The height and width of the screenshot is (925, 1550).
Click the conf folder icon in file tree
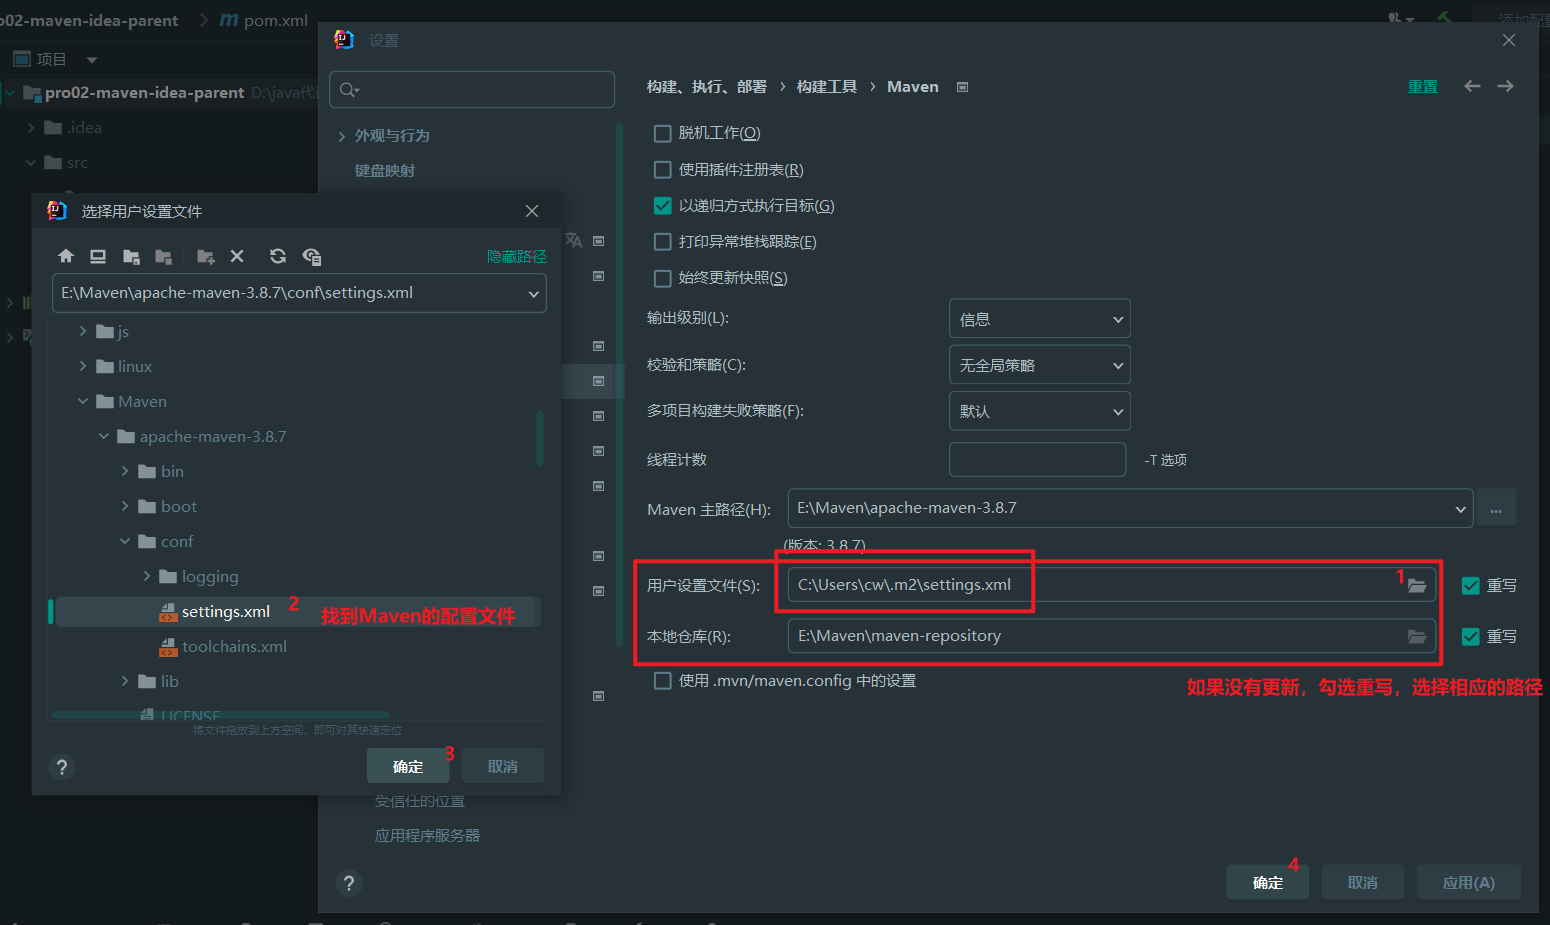147,542
